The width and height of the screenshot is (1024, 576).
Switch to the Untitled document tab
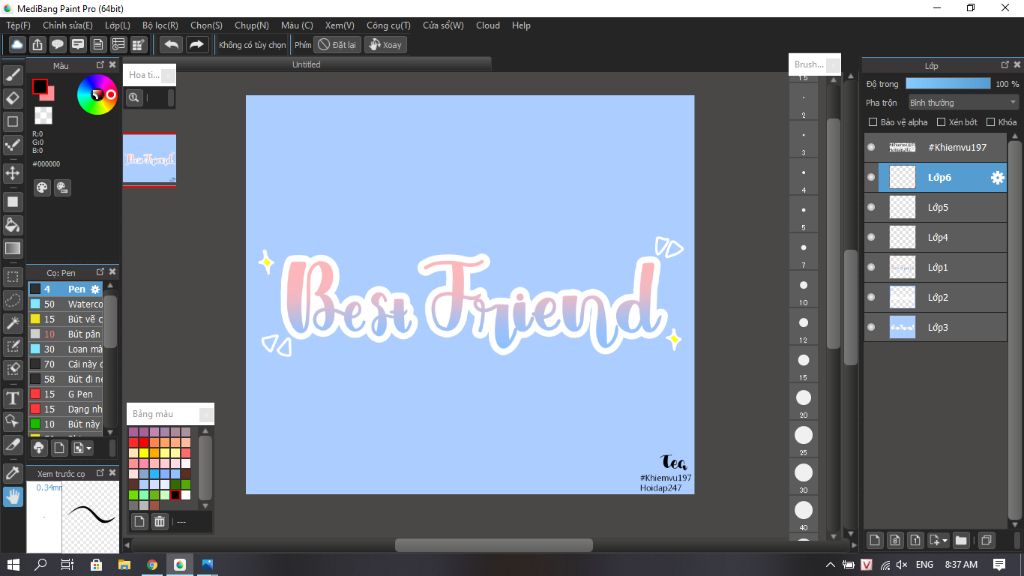tap(306, 65)
